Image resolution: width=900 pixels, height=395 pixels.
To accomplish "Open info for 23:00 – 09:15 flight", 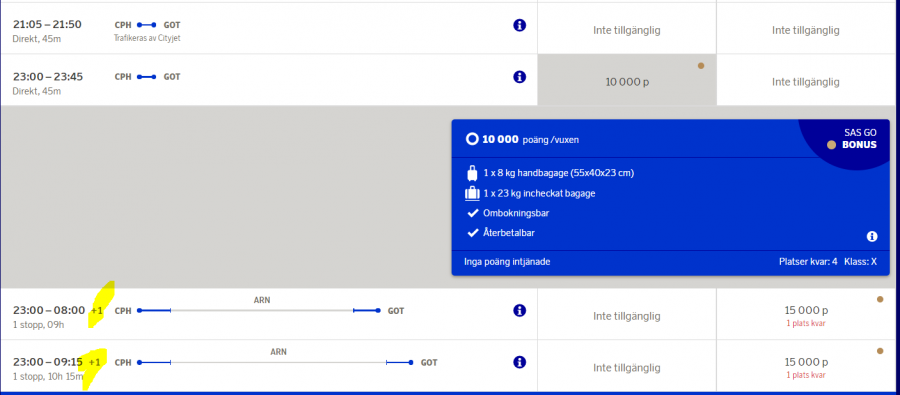I will (519, 362).
